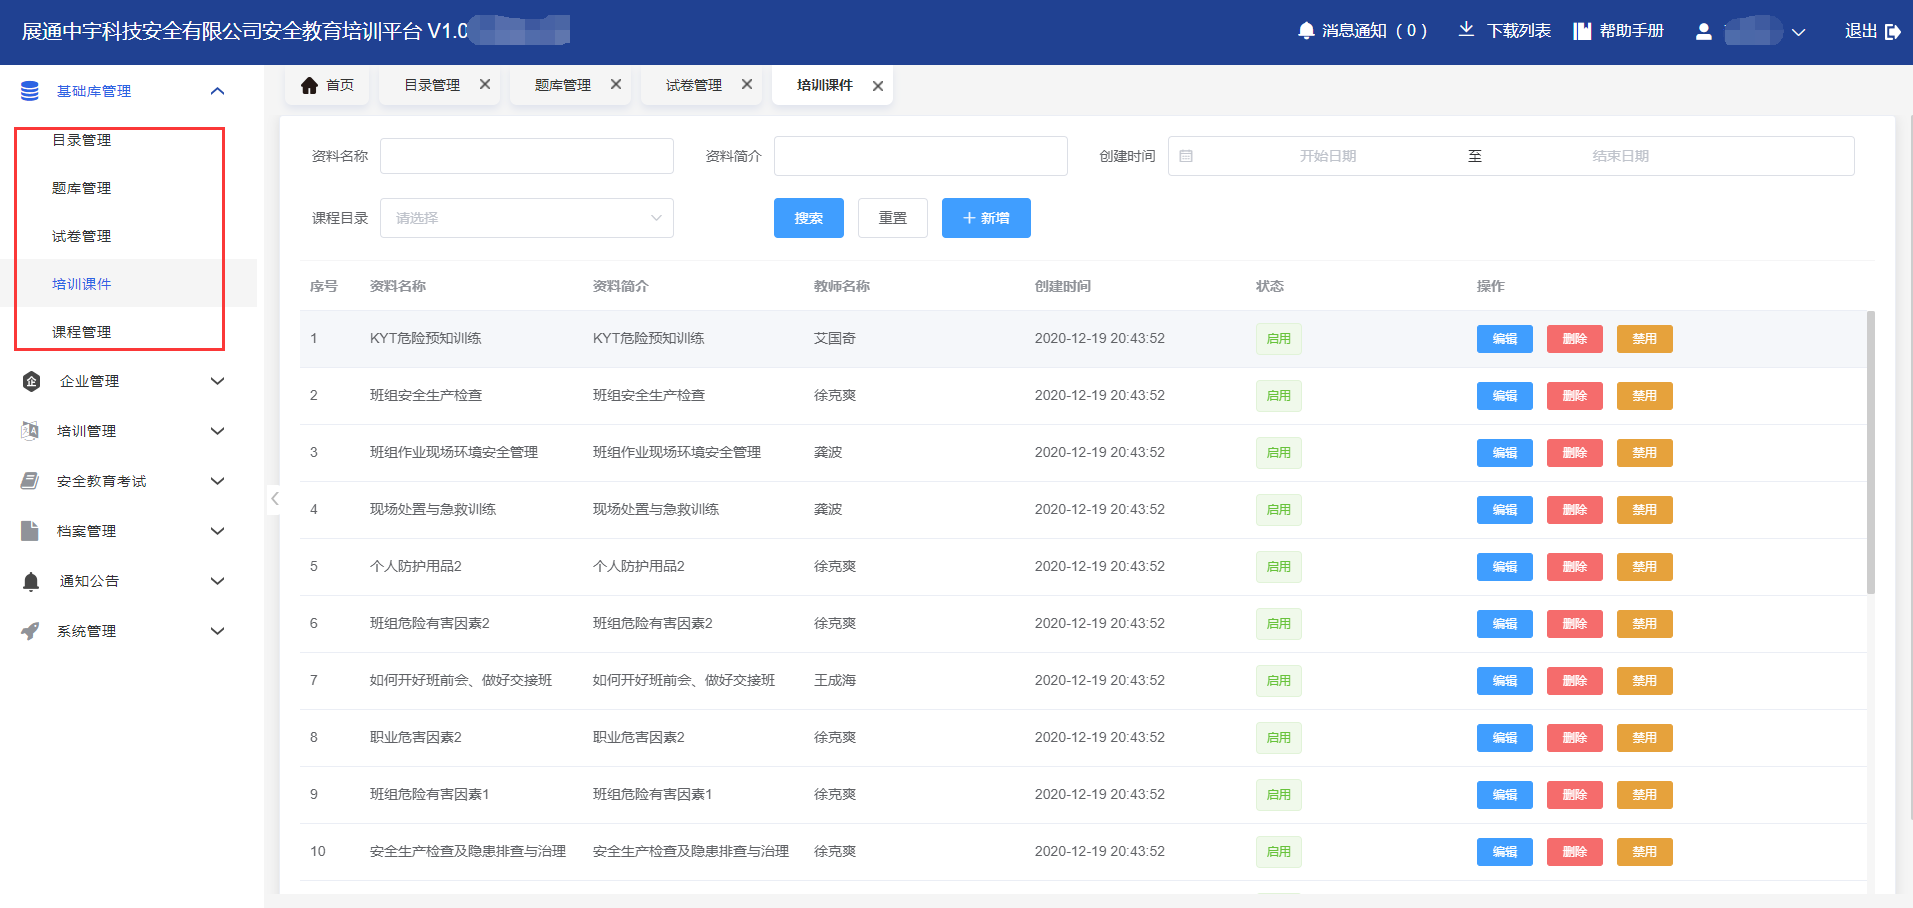This screenshot has height=908, width=1913.
Task: Open 目录管理 in the sidebar
Action: click(x=82, y=140)
